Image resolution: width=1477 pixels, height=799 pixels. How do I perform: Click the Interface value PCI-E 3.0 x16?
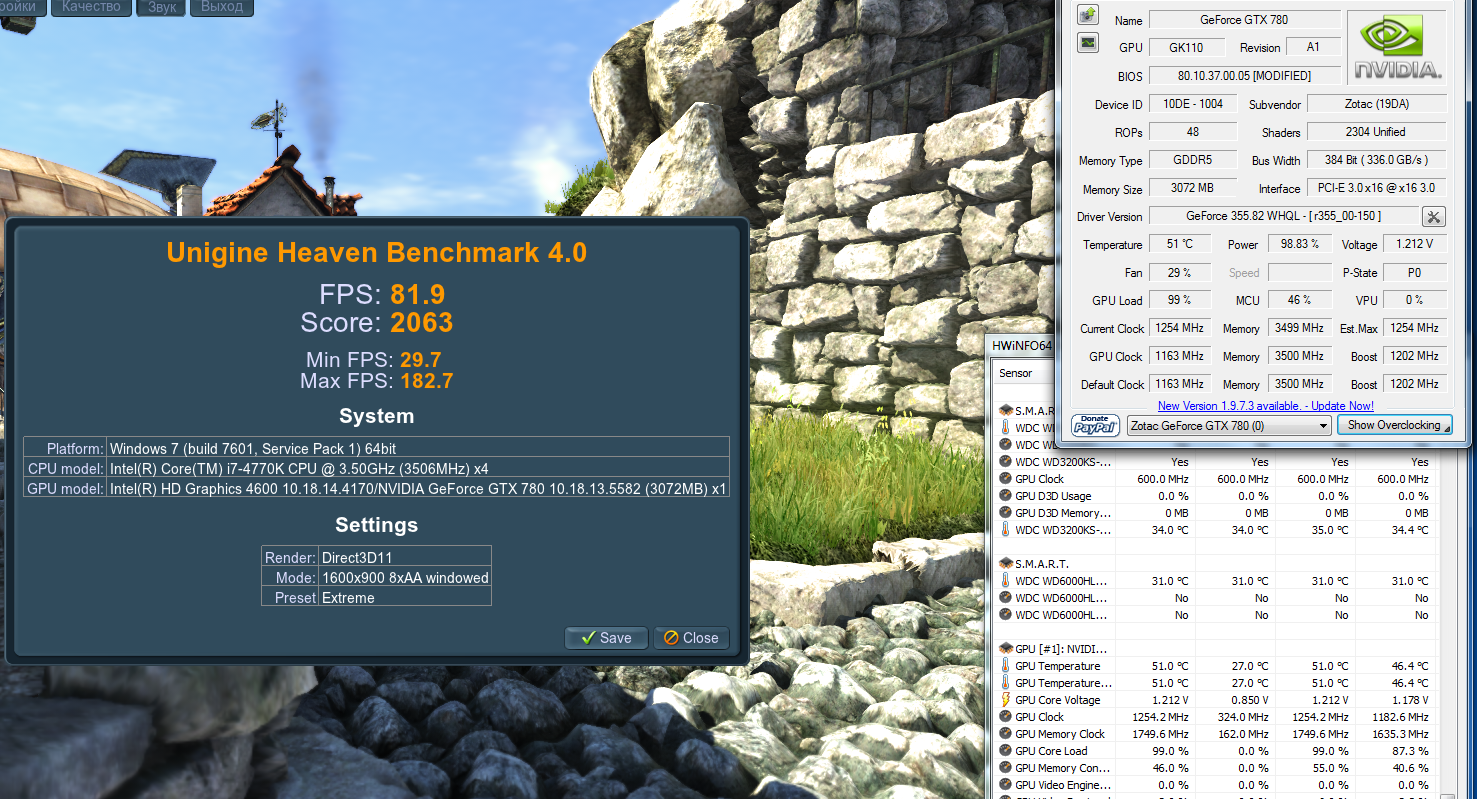[x=1377, y=188]
